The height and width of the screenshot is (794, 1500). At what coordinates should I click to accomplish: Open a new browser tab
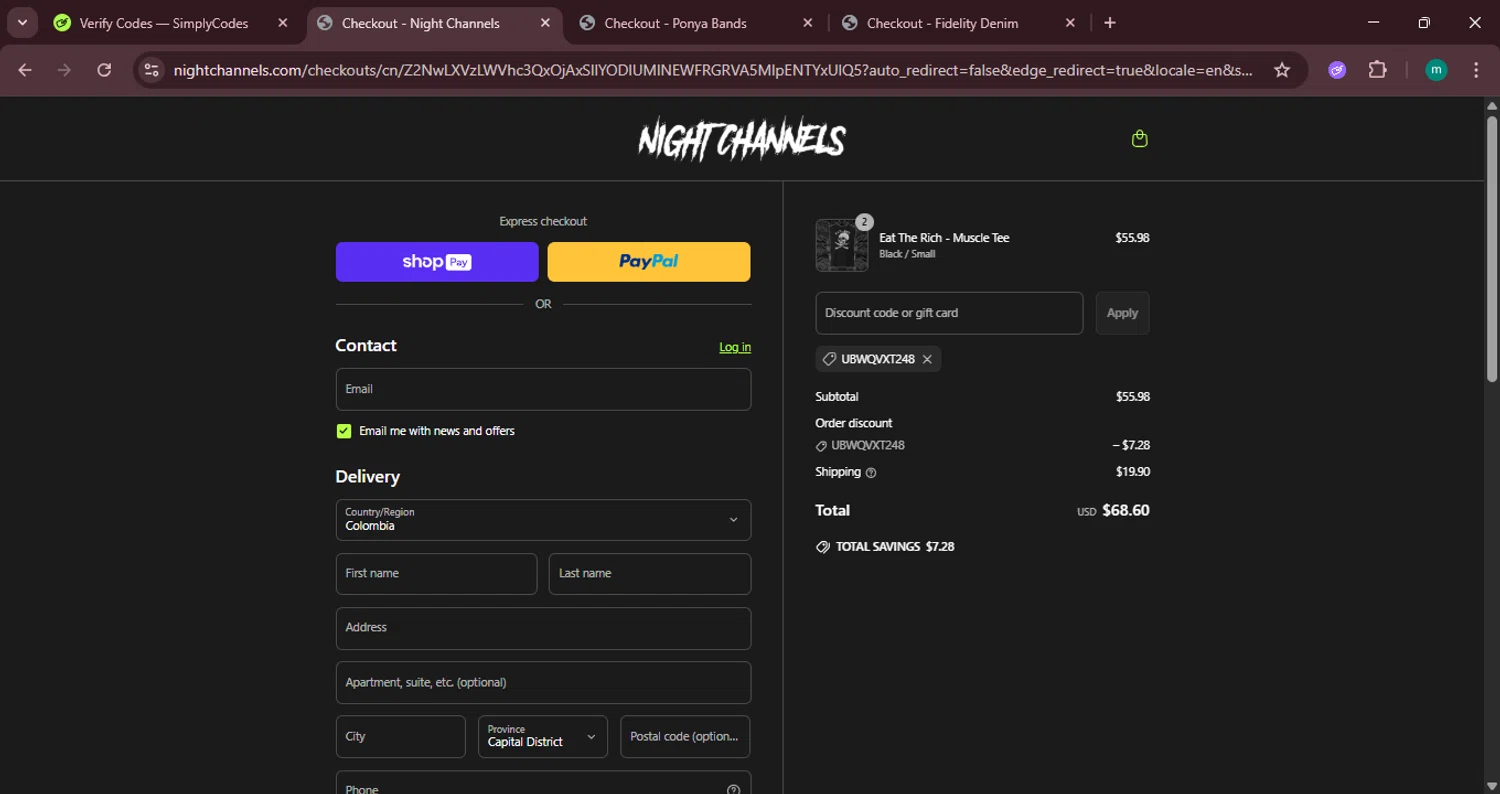pyautogui.click(x=1110, y=23)
